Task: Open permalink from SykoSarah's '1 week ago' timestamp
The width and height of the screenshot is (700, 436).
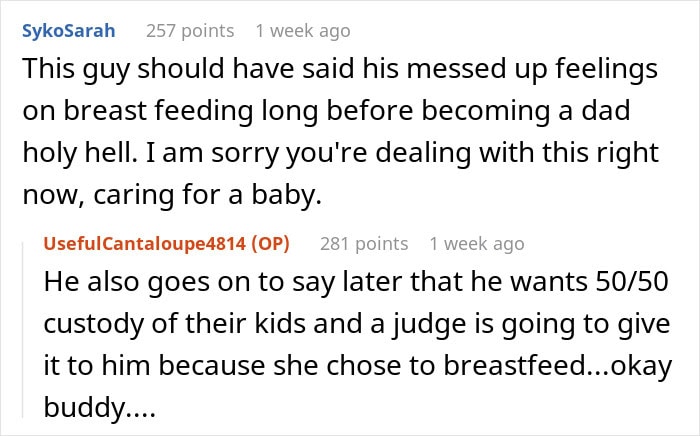Action: 303,31
